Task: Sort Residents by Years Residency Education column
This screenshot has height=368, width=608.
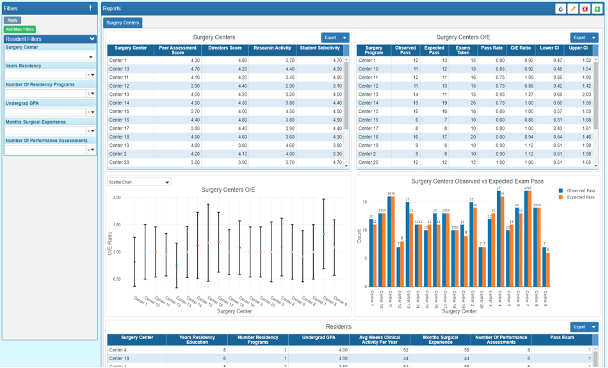Action: 197,340
